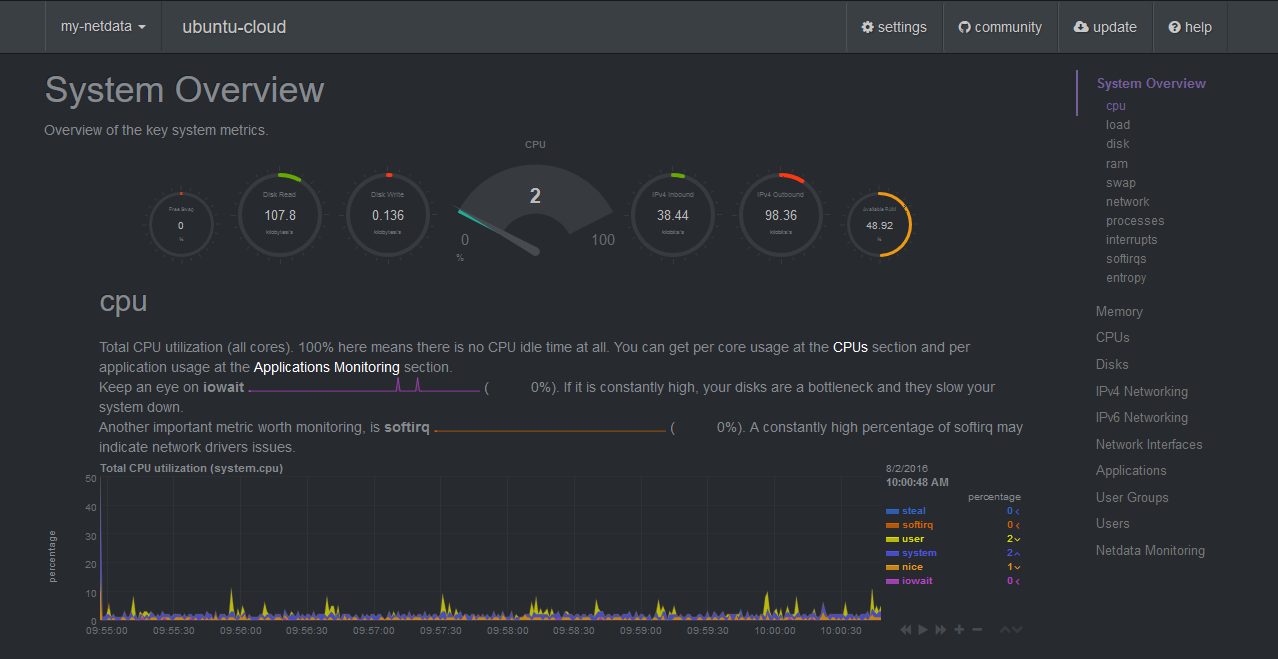Viewport: 1278px width, 659px height.
Task: Select IPv4 Networking in the sidebar menu
Action: click(x=1142, y=391)
